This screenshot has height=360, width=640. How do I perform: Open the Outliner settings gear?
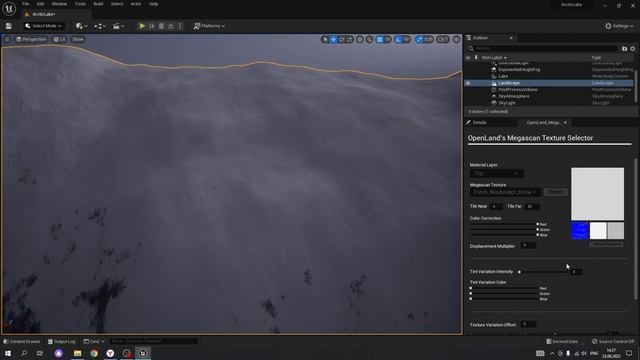point(633,49)
